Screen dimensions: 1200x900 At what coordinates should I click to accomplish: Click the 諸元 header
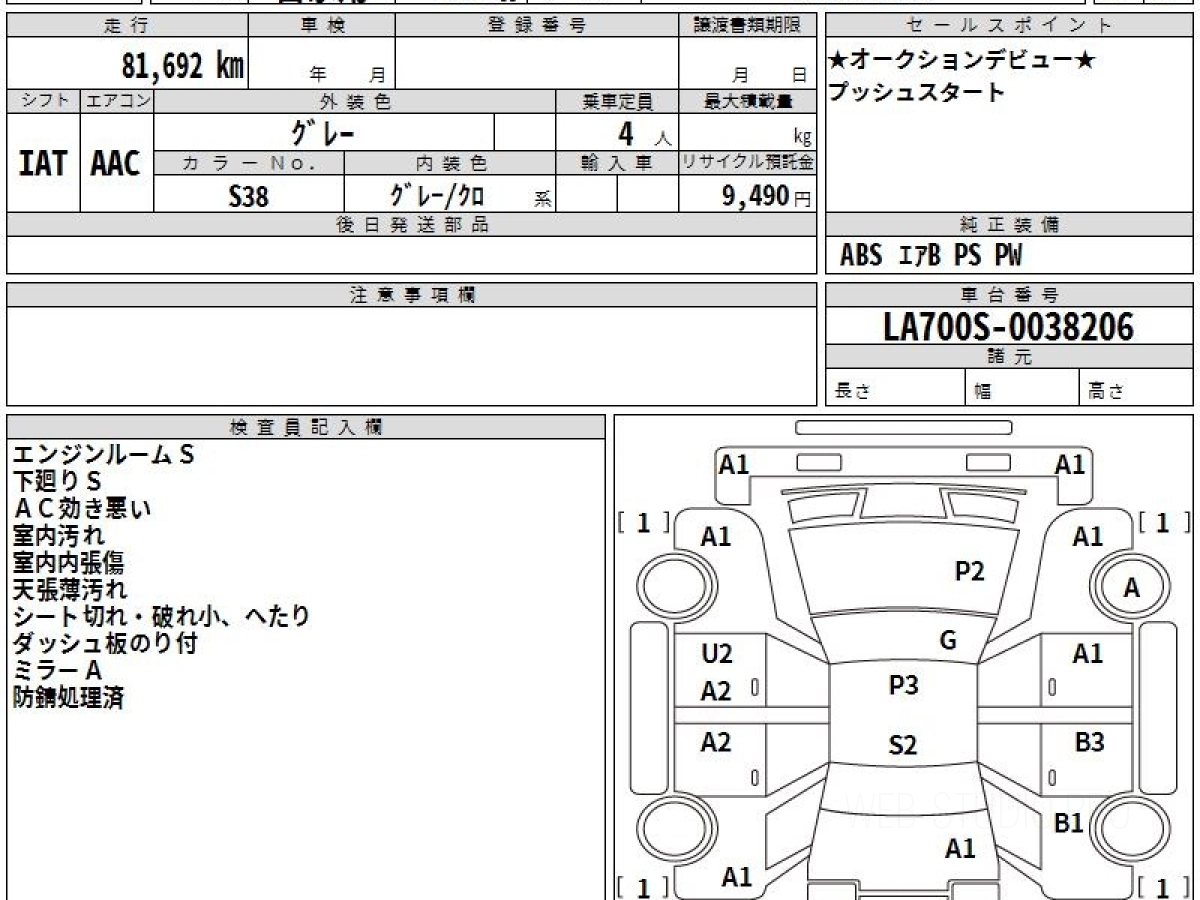point(1009,357)
